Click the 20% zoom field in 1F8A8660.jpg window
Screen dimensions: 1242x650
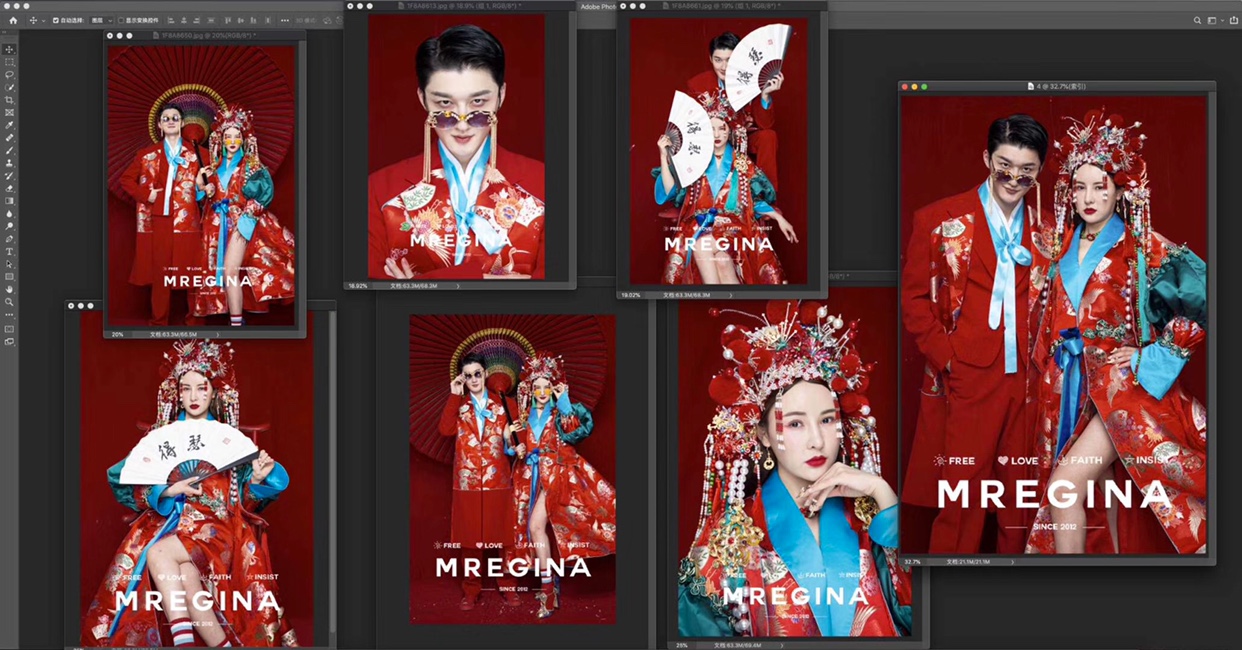117,334
